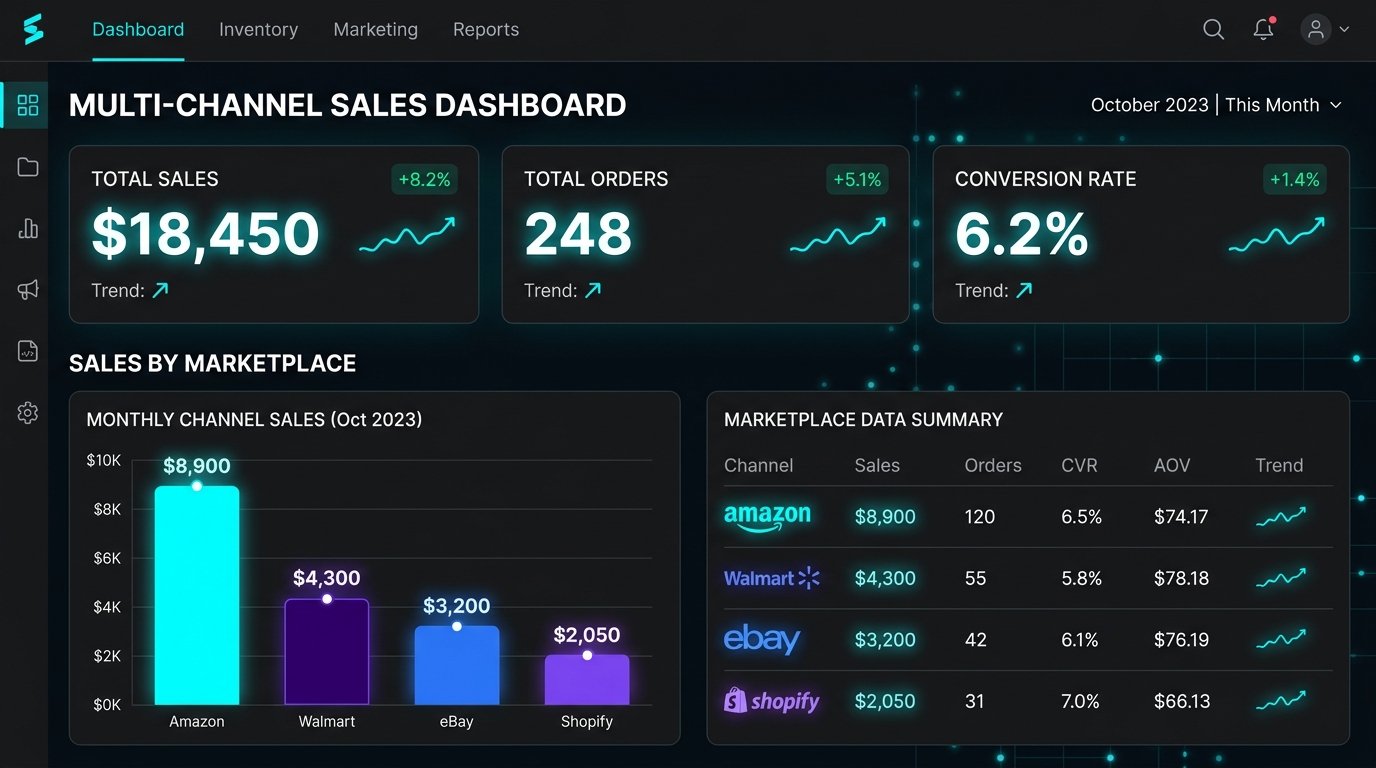Sort table by the Sales column header
Viewport: 1376px width, 768px height.
coord(877,465)
